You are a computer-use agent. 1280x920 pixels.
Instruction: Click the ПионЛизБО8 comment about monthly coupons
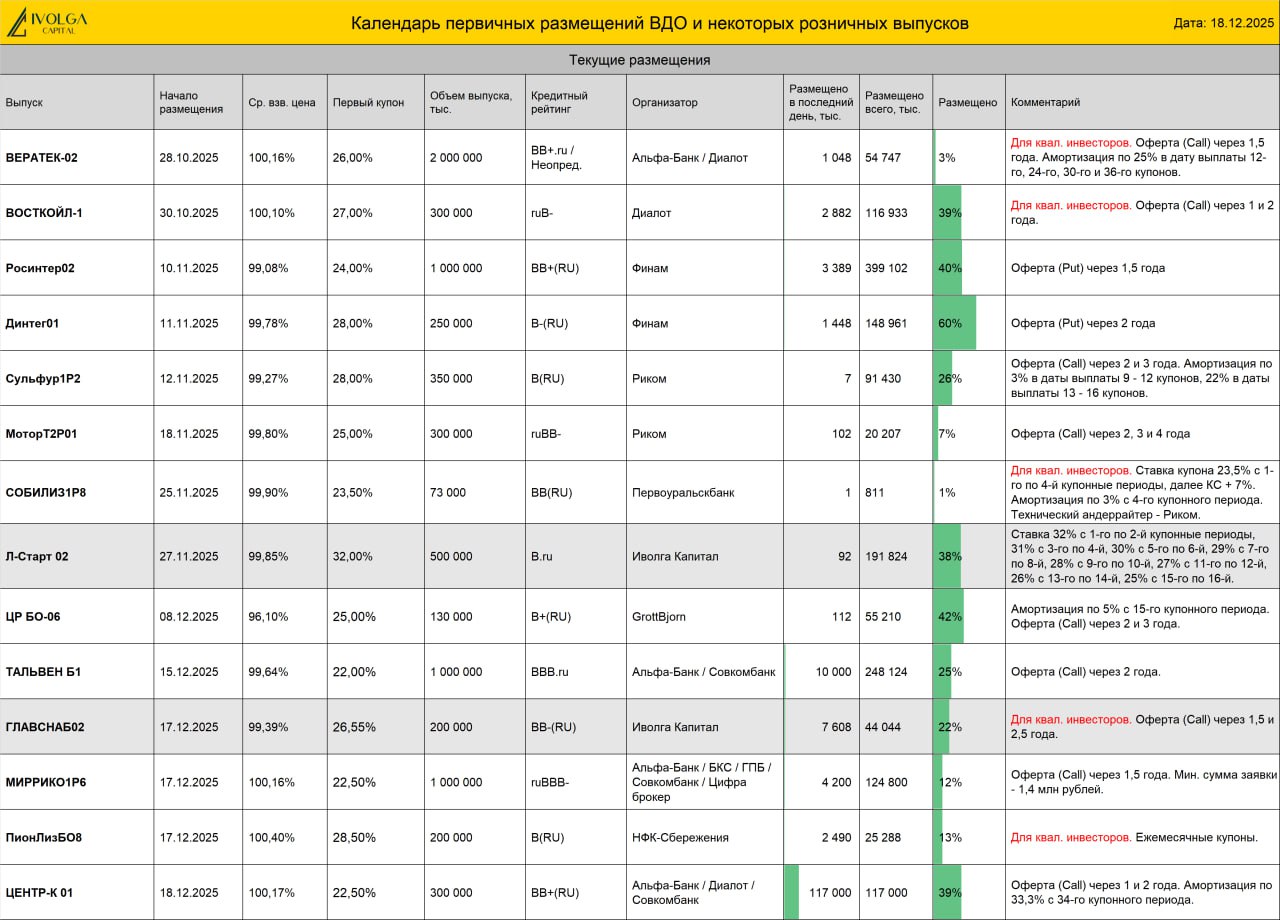click(x=1135, y=837)
